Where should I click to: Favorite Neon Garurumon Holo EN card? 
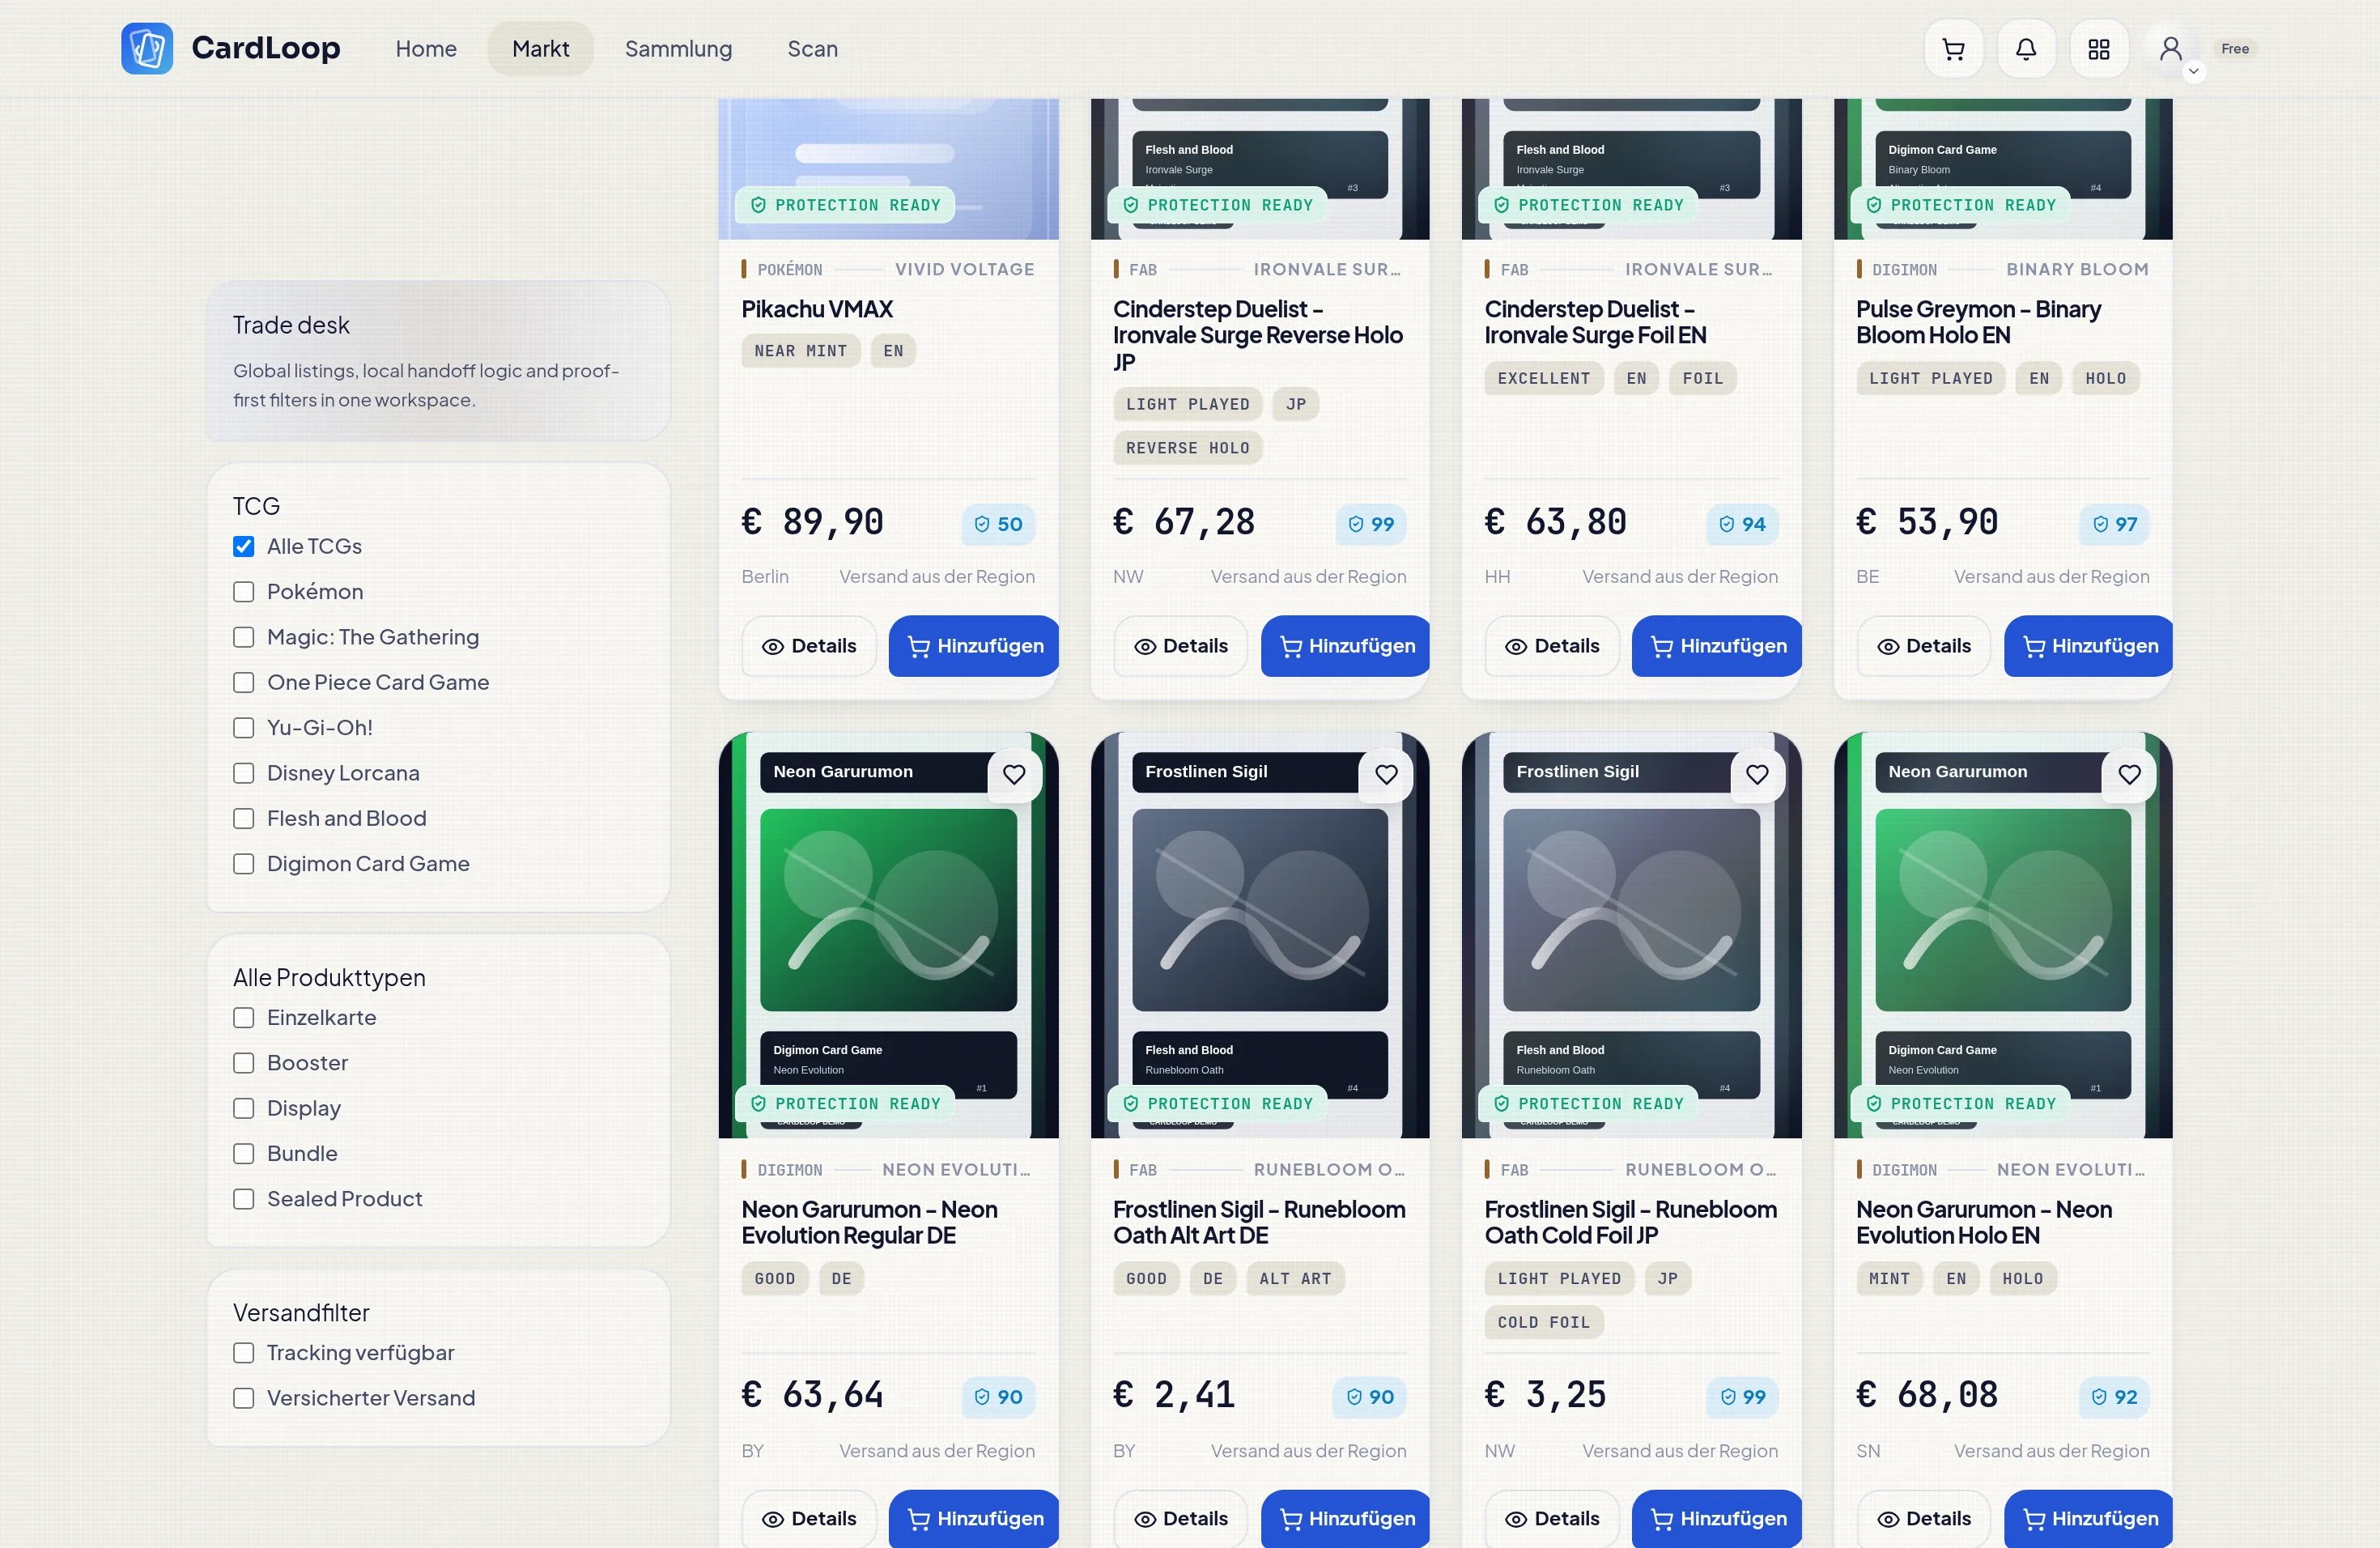(2129, 774)
